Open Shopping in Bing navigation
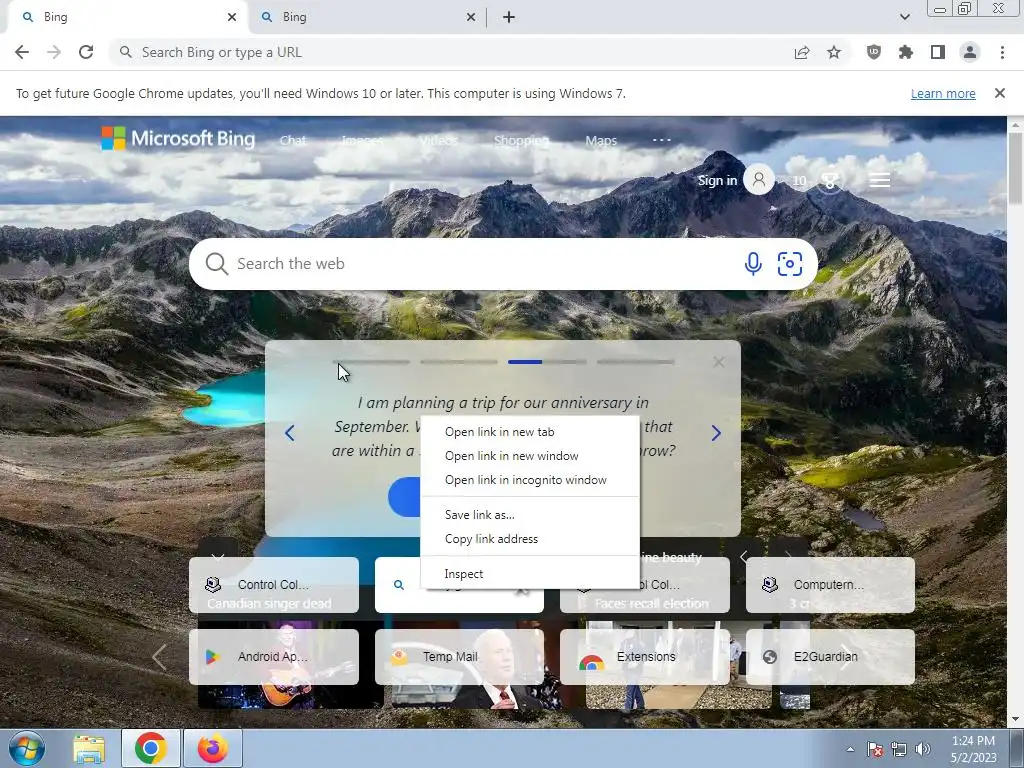 click(x=521, y=140)
